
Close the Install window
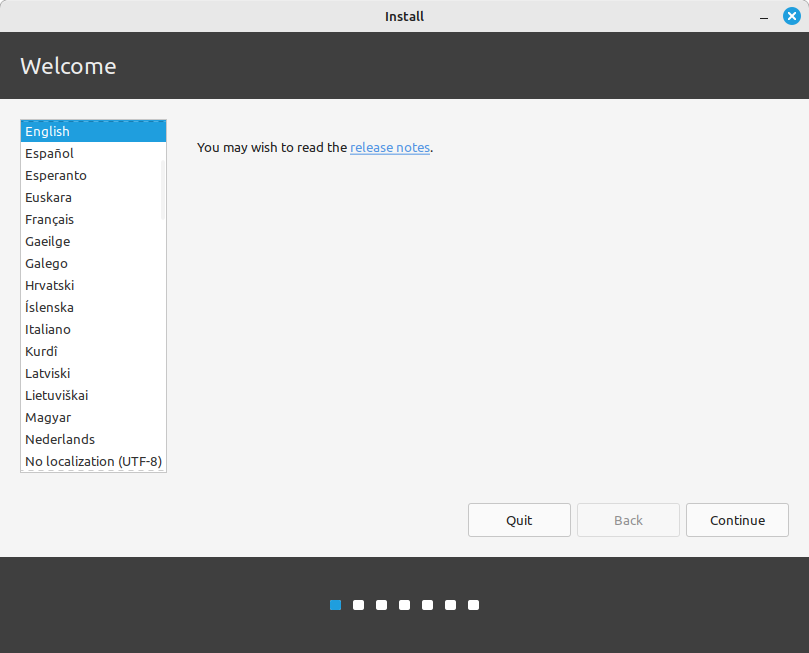(x=791, y=17)
